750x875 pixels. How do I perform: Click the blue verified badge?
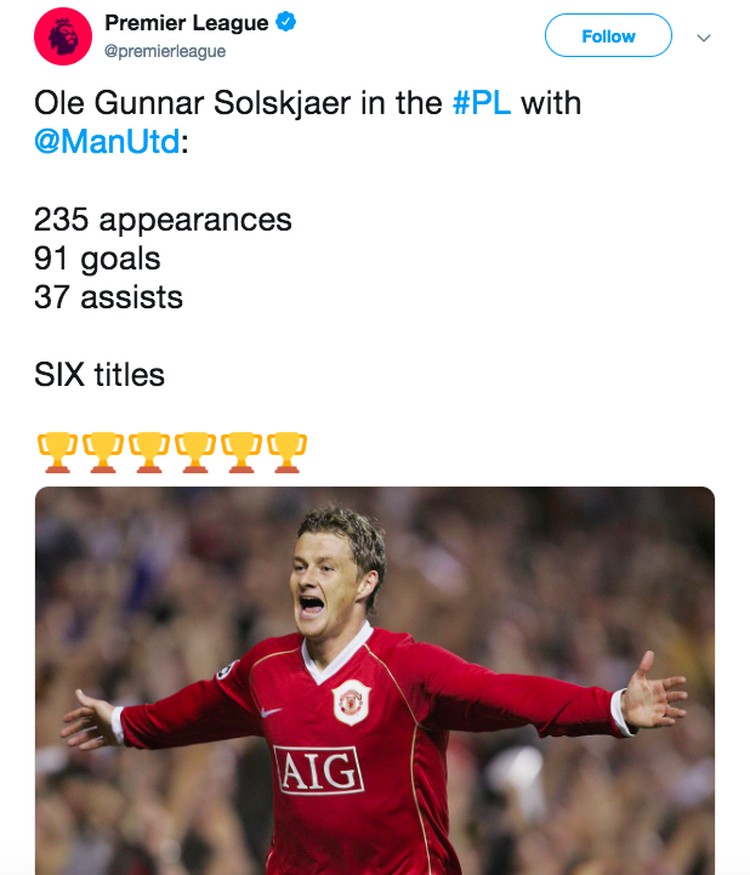pos(286,22)
